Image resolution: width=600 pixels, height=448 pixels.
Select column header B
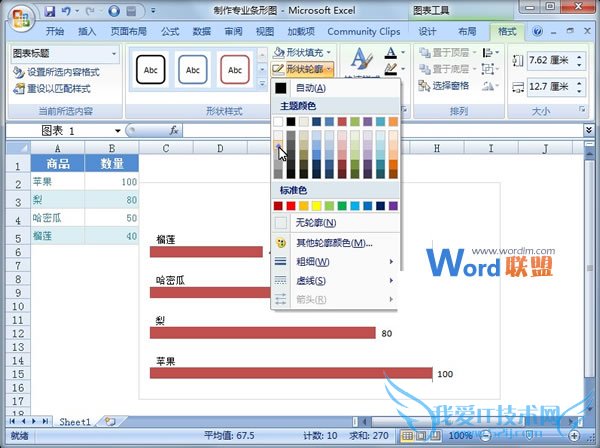click(111, 148)
